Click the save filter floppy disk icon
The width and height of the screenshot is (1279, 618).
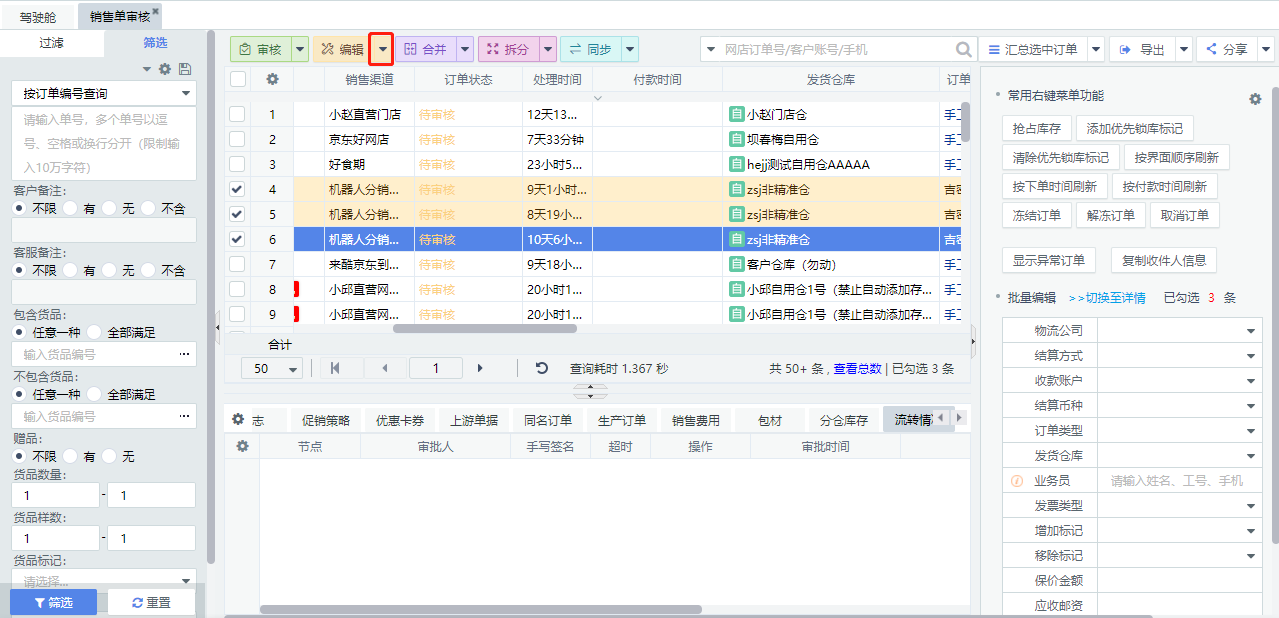point(184,69)
